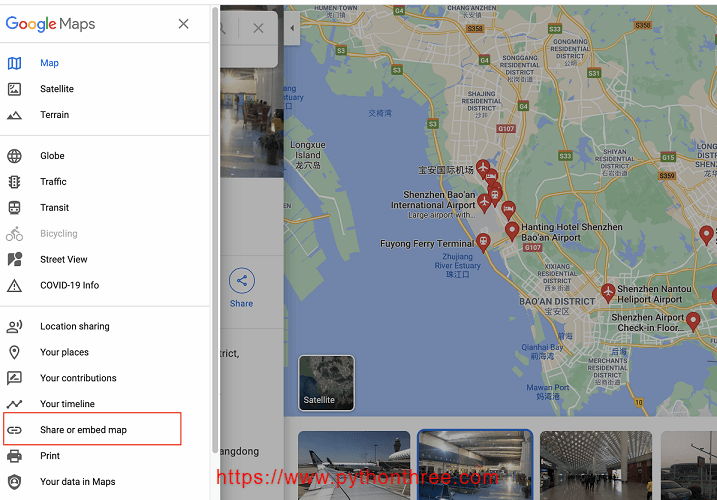Enable Traffic layer
Screen dimensions: 717x500
(x=105, y=182)
